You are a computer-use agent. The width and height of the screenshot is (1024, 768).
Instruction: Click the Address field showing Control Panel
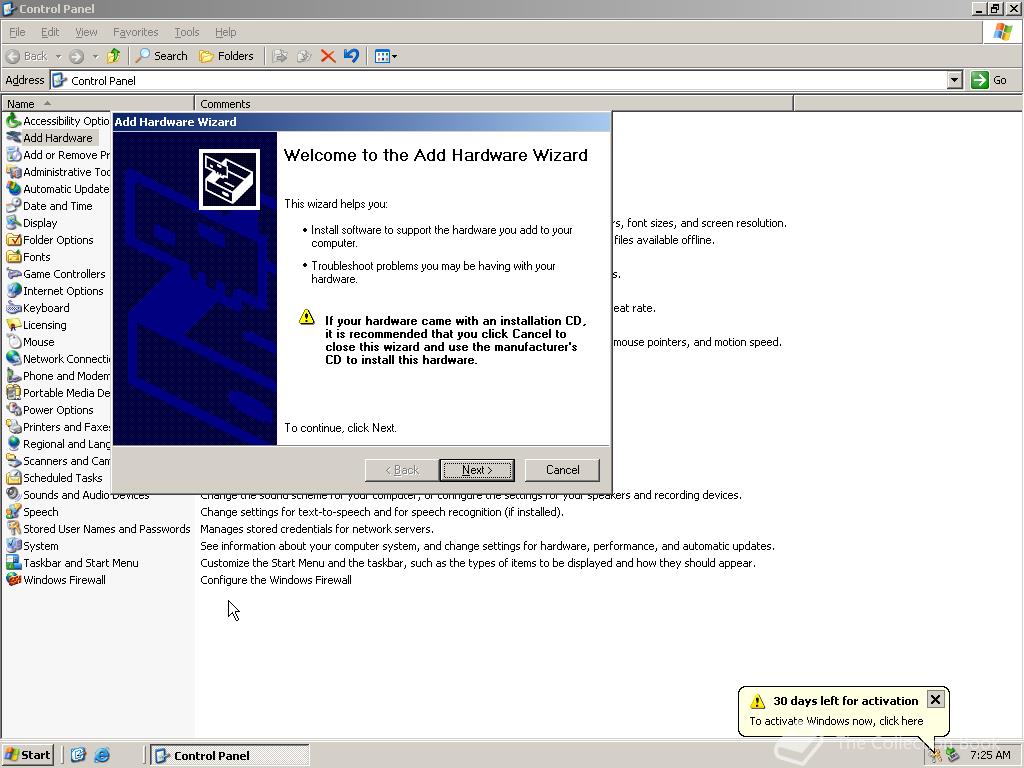pyautogui.click(x=500, y=80)
